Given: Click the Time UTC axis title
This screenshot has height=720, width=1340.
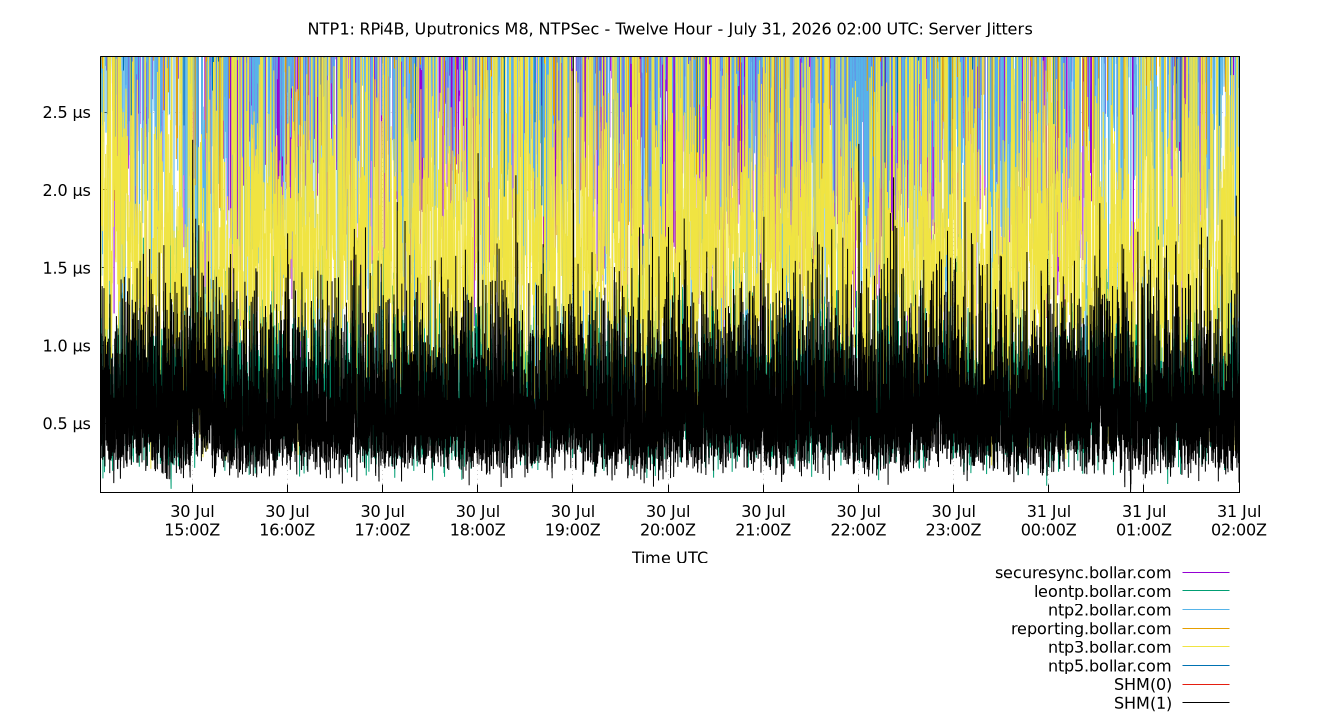Looking at the screenshot, I should pyautogui.click(x=670, y=558).
